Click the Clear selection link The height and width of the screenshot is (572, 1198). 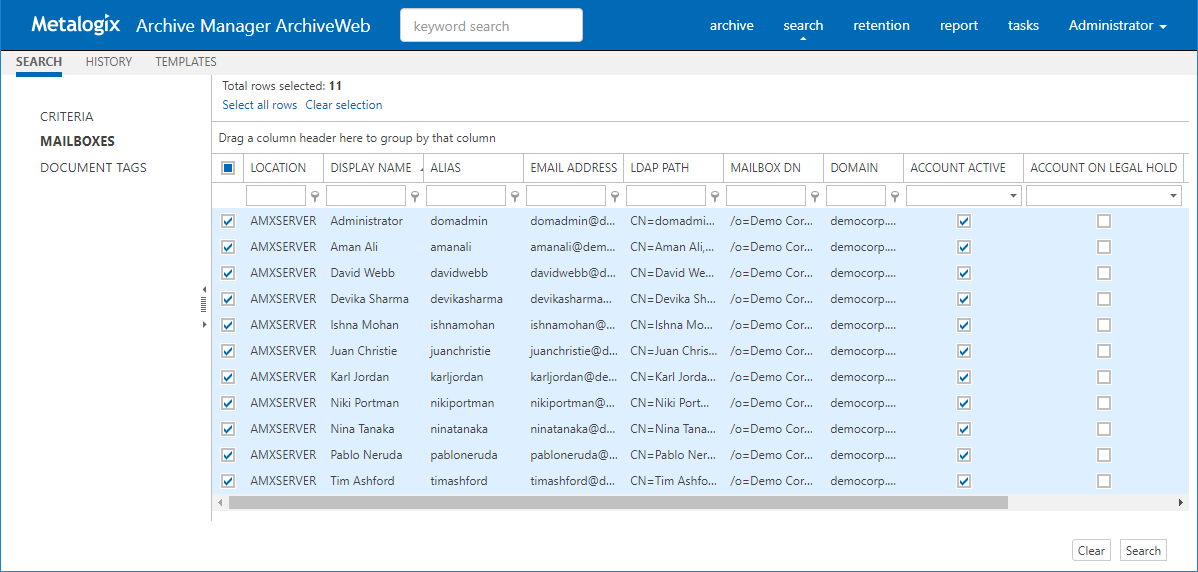click(x=343, y=105)
